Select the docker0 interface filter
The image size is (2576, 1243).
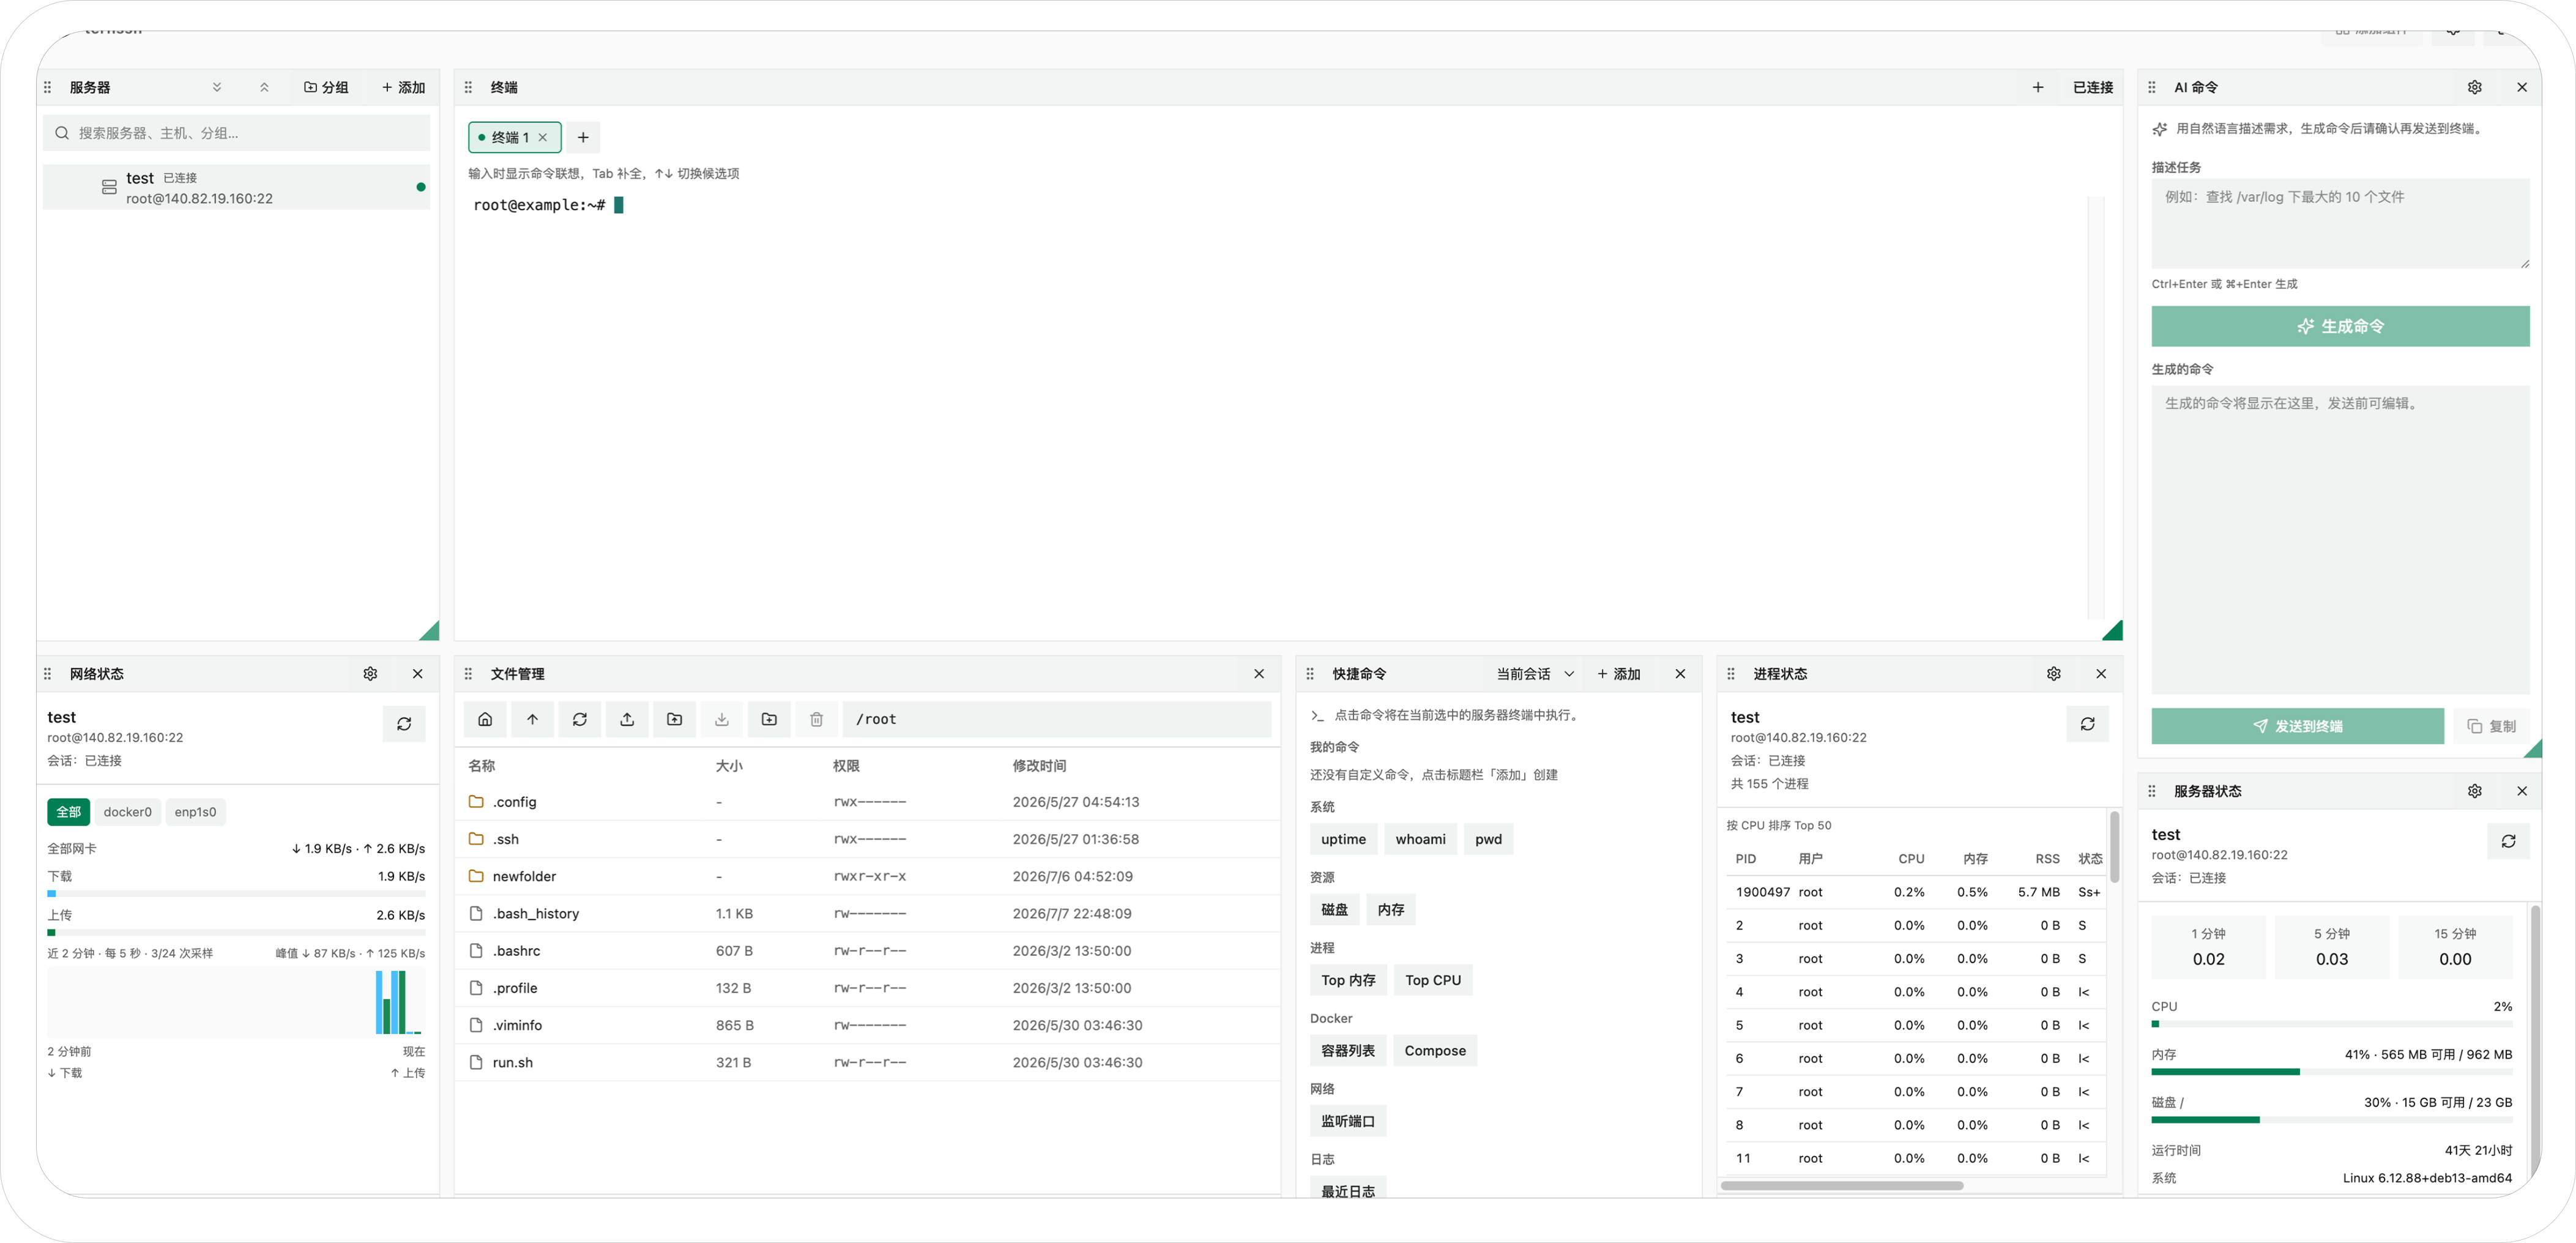pyautogui.click(x=127, y=811)
